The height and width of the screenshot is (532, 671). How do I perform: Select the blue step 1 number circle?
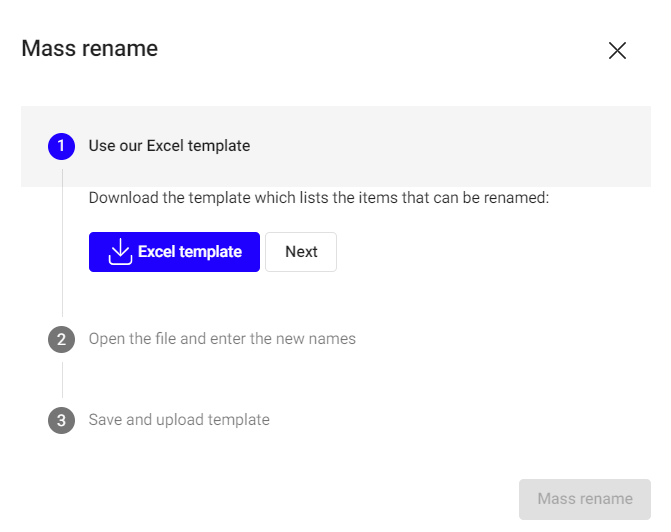(61, 146)
